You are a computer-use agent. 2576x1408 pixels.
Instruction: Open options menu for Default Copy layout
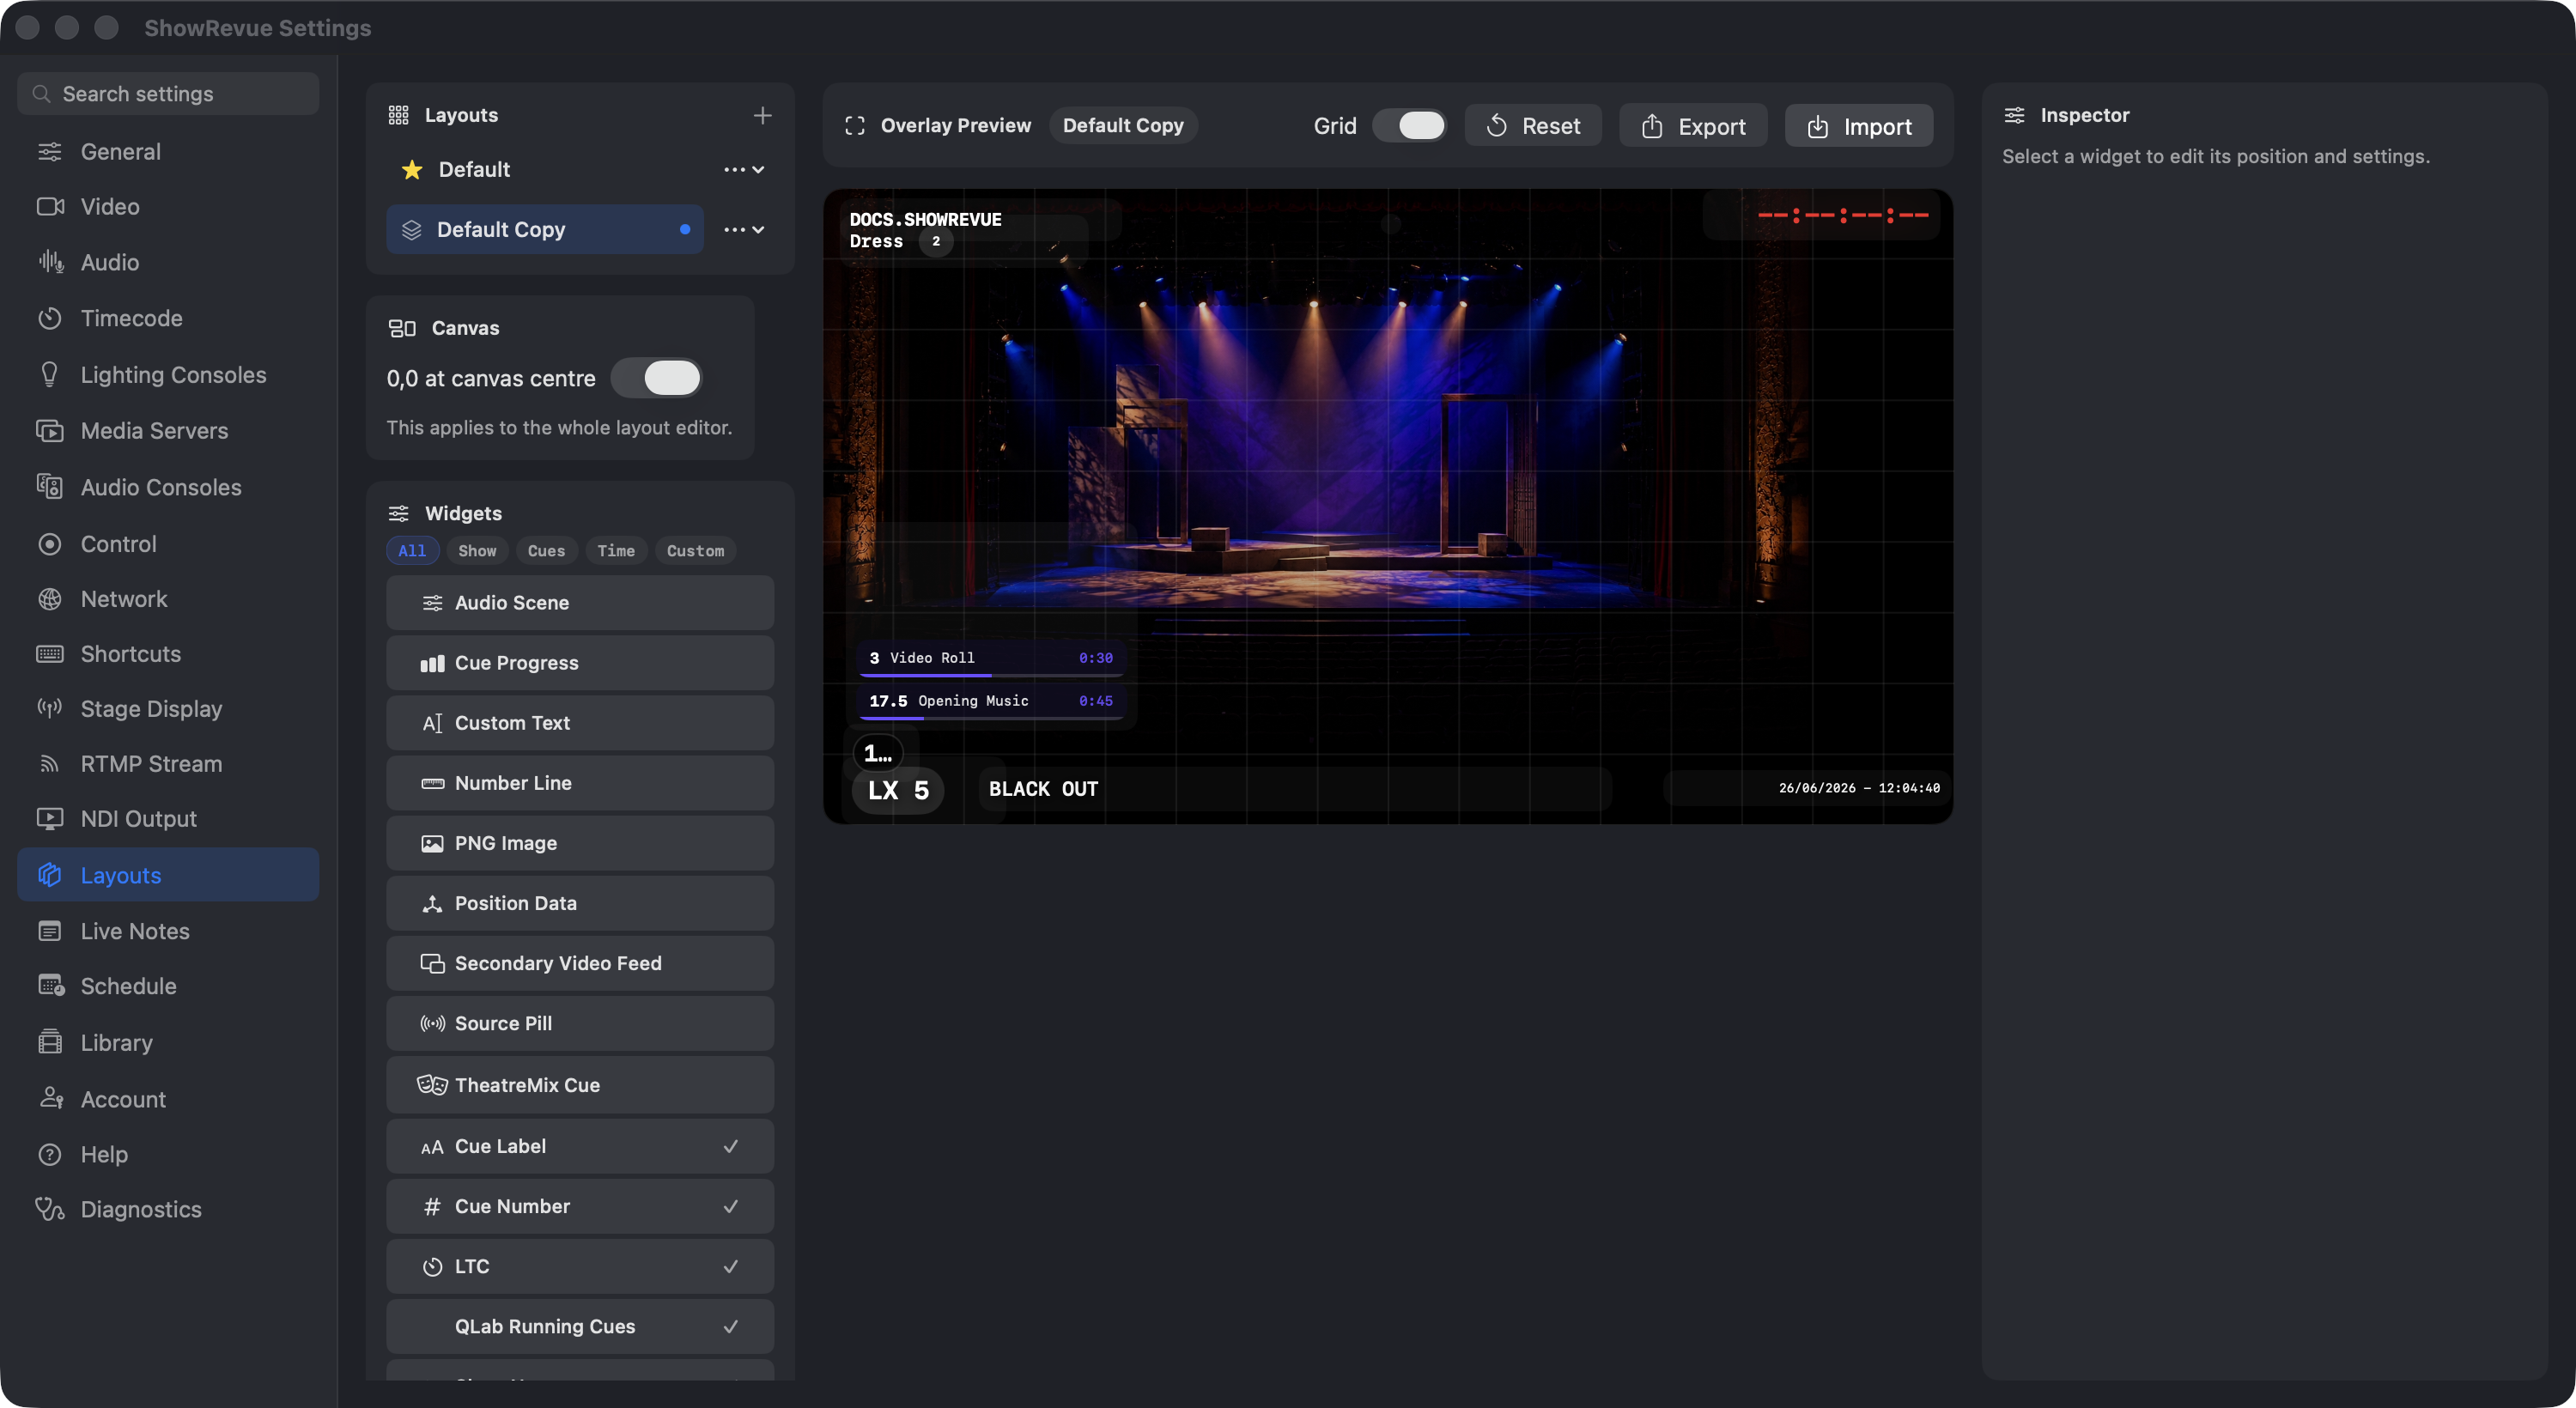(744, 229)
